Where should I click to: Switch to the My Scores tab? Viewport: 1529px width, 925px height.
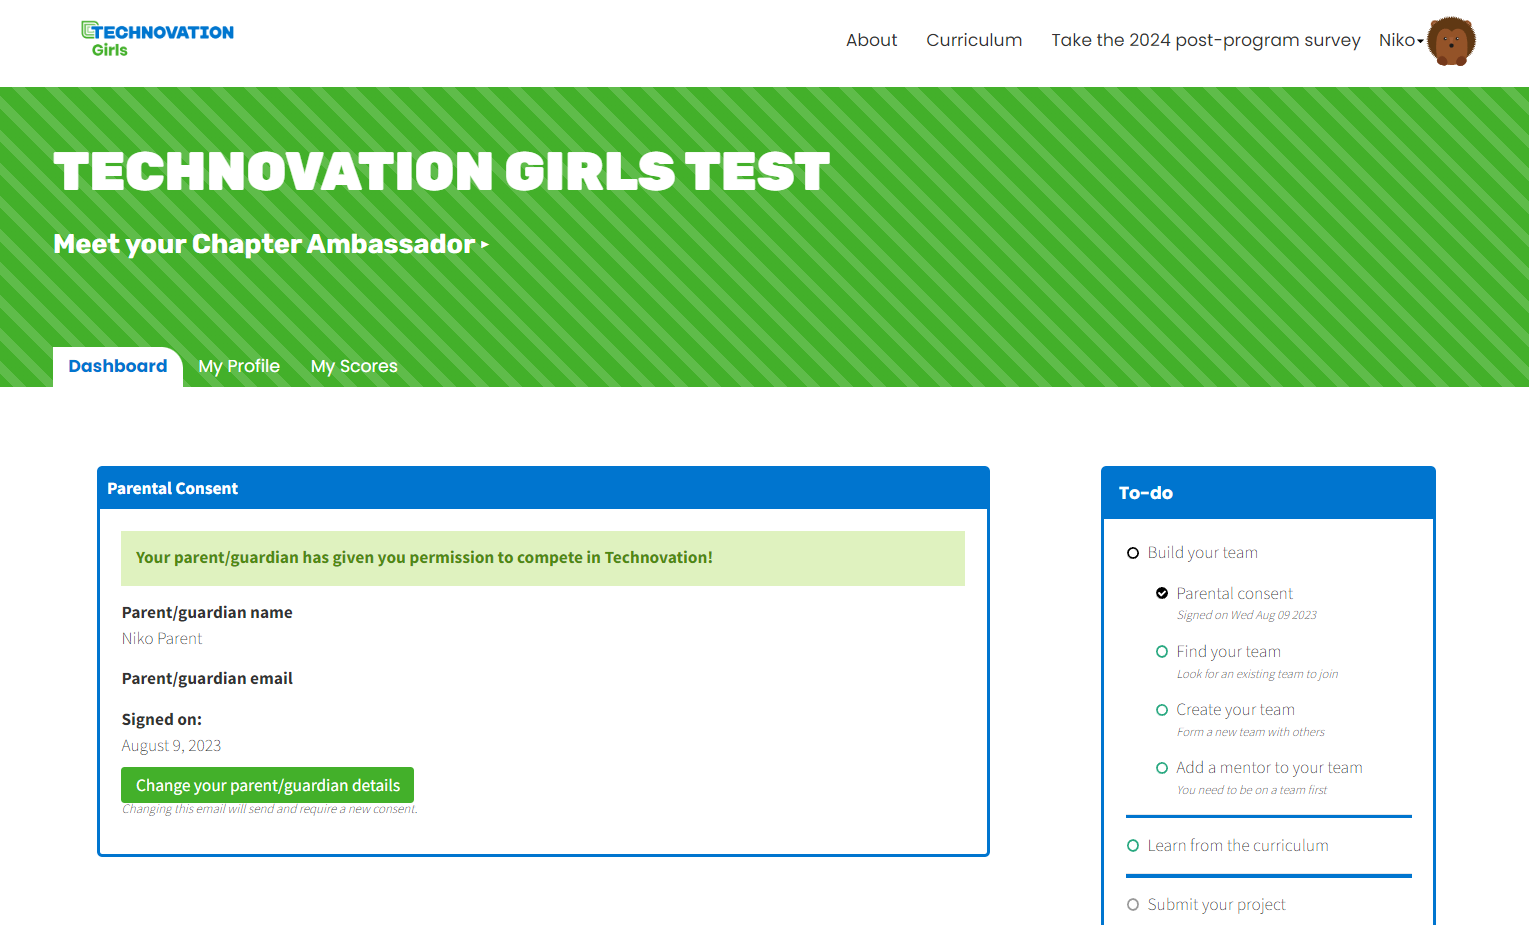click(354, 366)
